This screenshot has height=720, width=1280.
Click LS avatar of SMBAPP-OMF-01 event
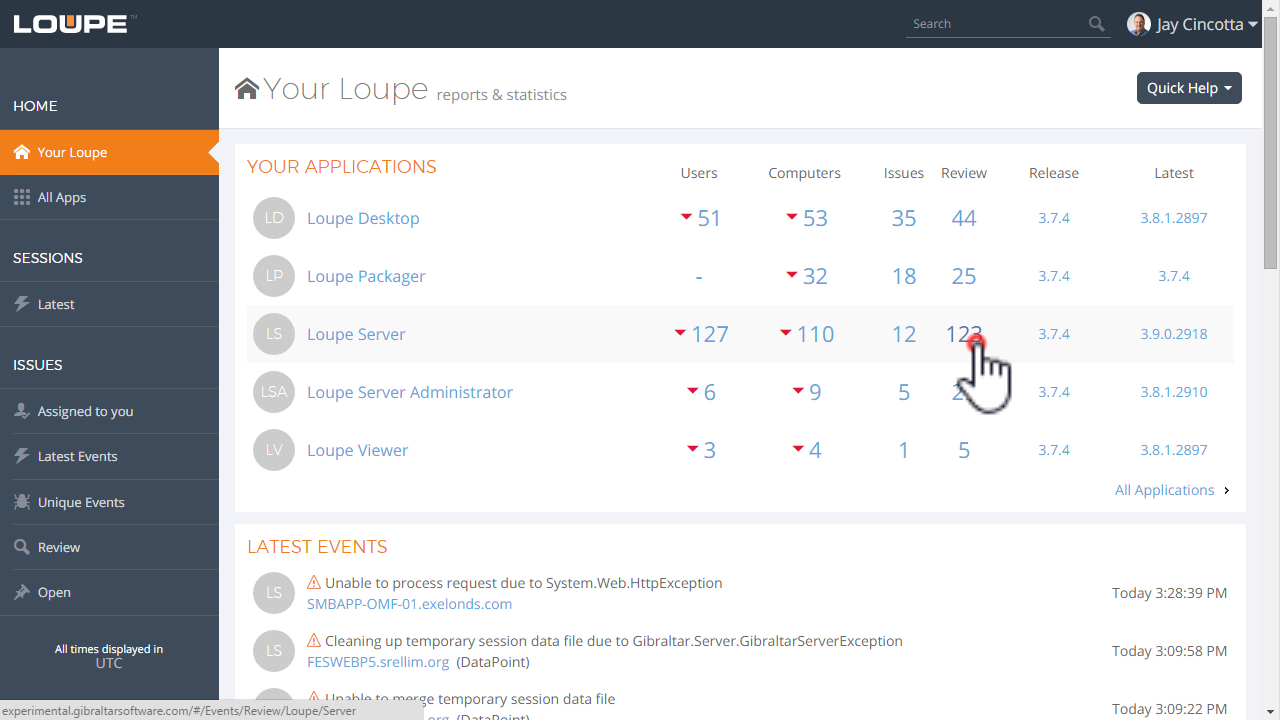[274, 593]
